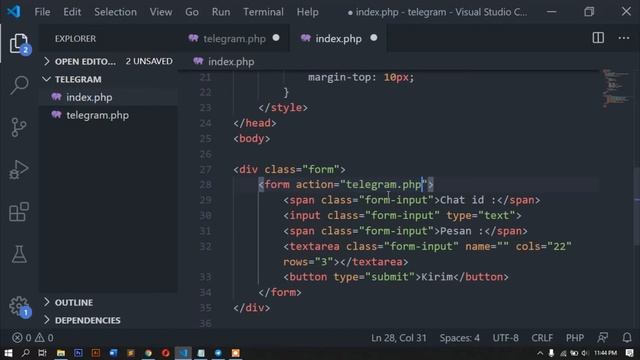The height and width of the screenshot is (360, 640).
Task: Click the unsaved dot on index.php tab
Action: (x=374, y=38)
